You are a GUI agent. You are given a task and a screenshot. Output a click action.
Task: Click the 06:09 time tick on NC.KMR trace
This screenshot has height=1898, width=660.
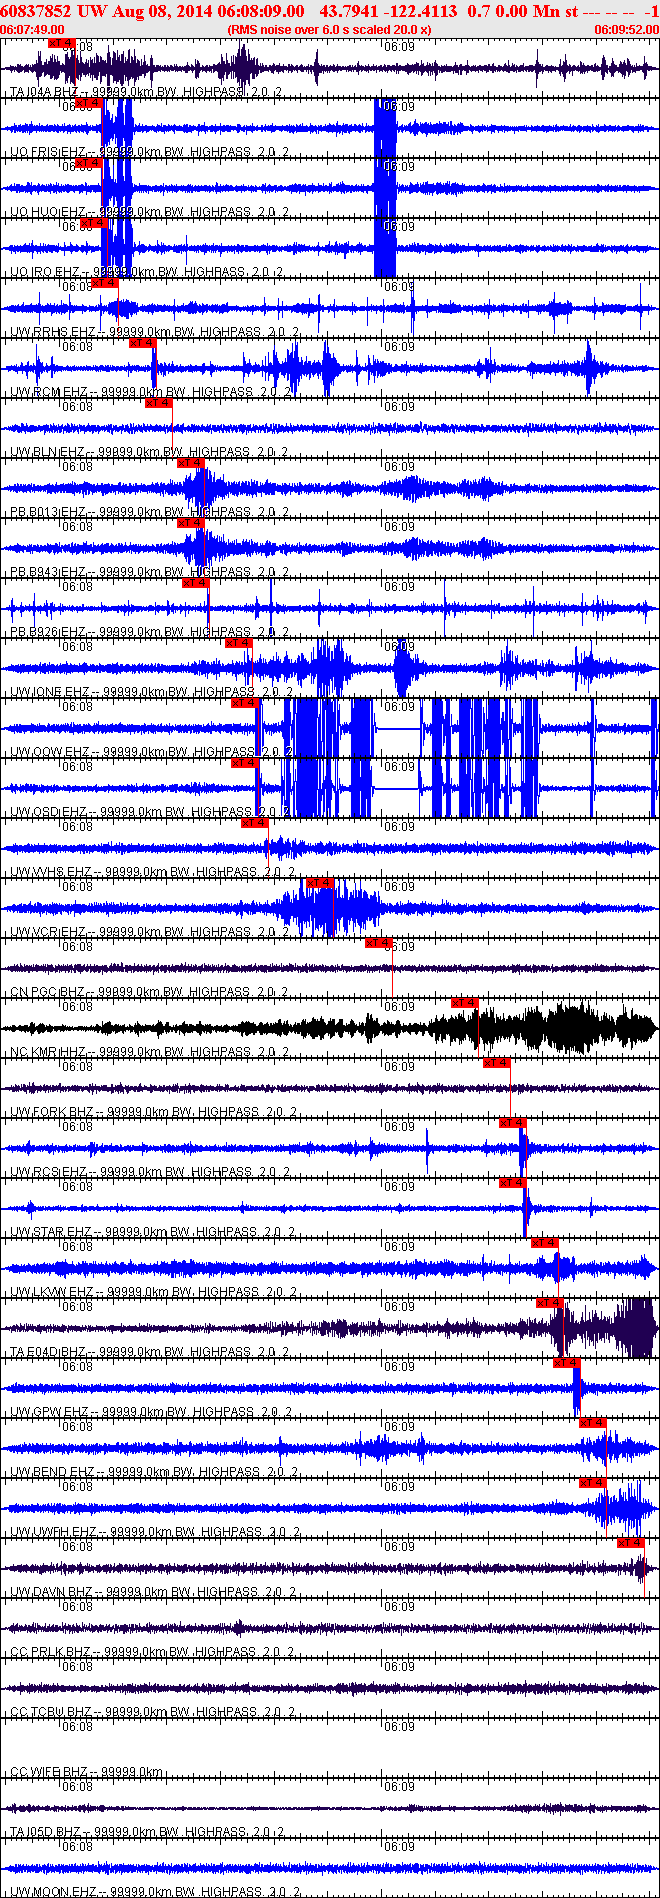[x=399, y=1007]
